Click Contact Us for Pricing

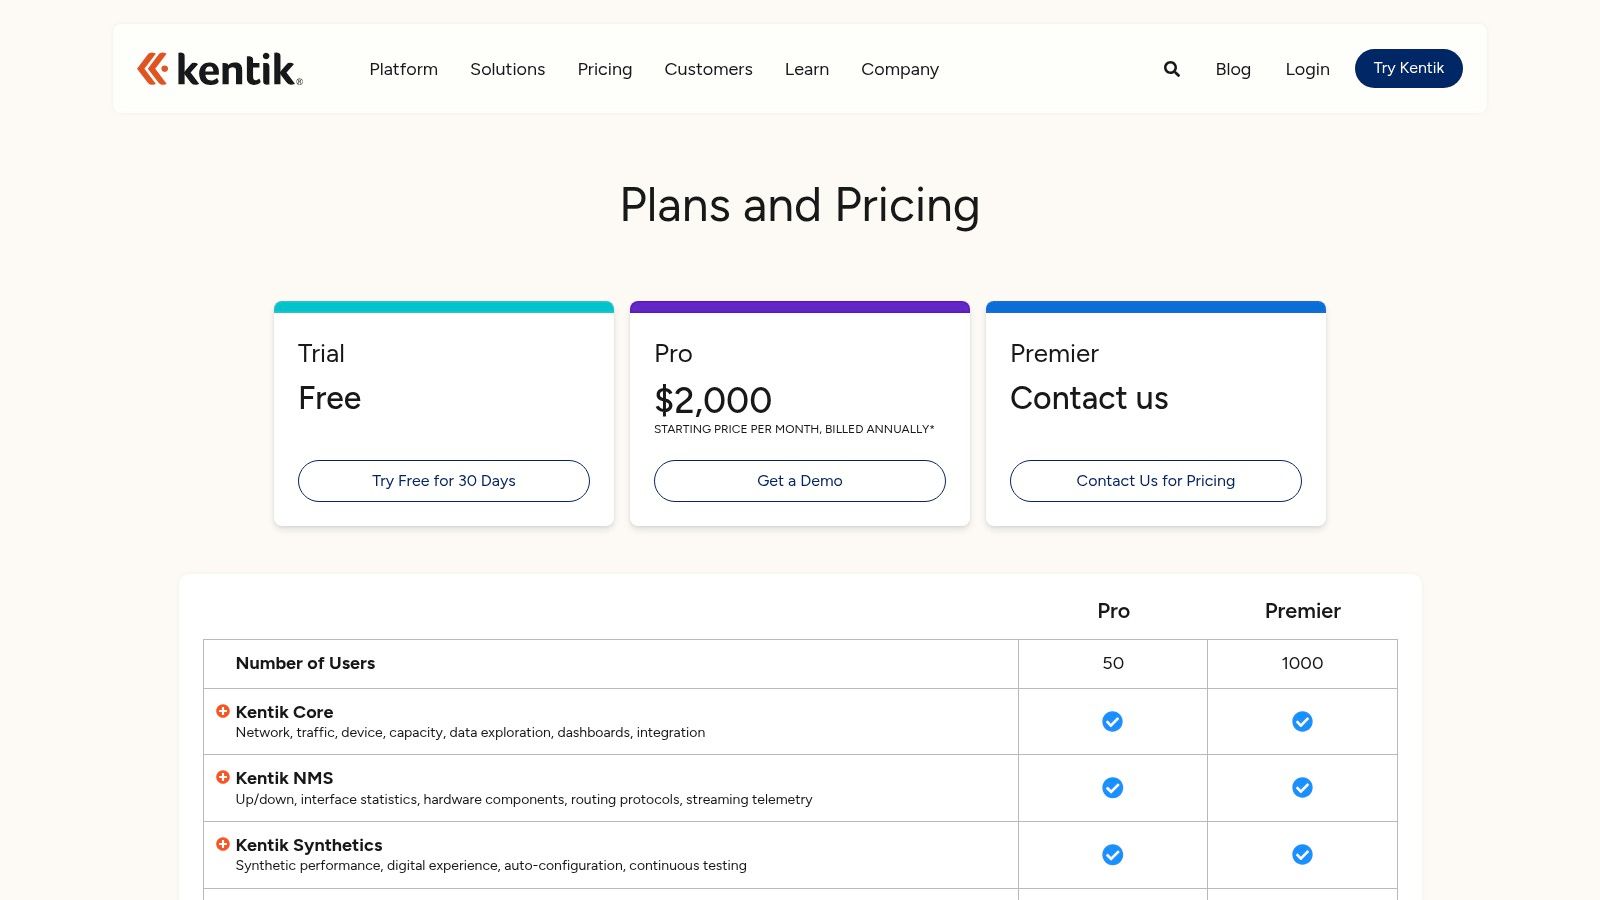point(1155,481)
